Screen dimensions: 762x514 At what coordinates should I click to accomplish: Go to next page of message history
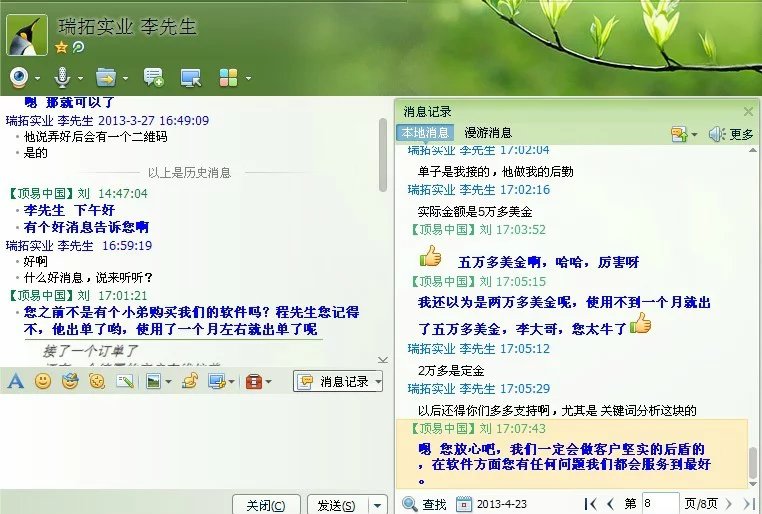click(x=728, y=504)
